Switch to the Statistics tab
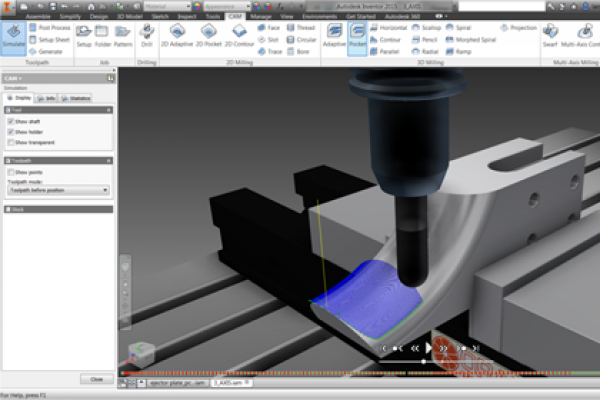The height and width of the screenshot is (400, 600). click(76, 98)
